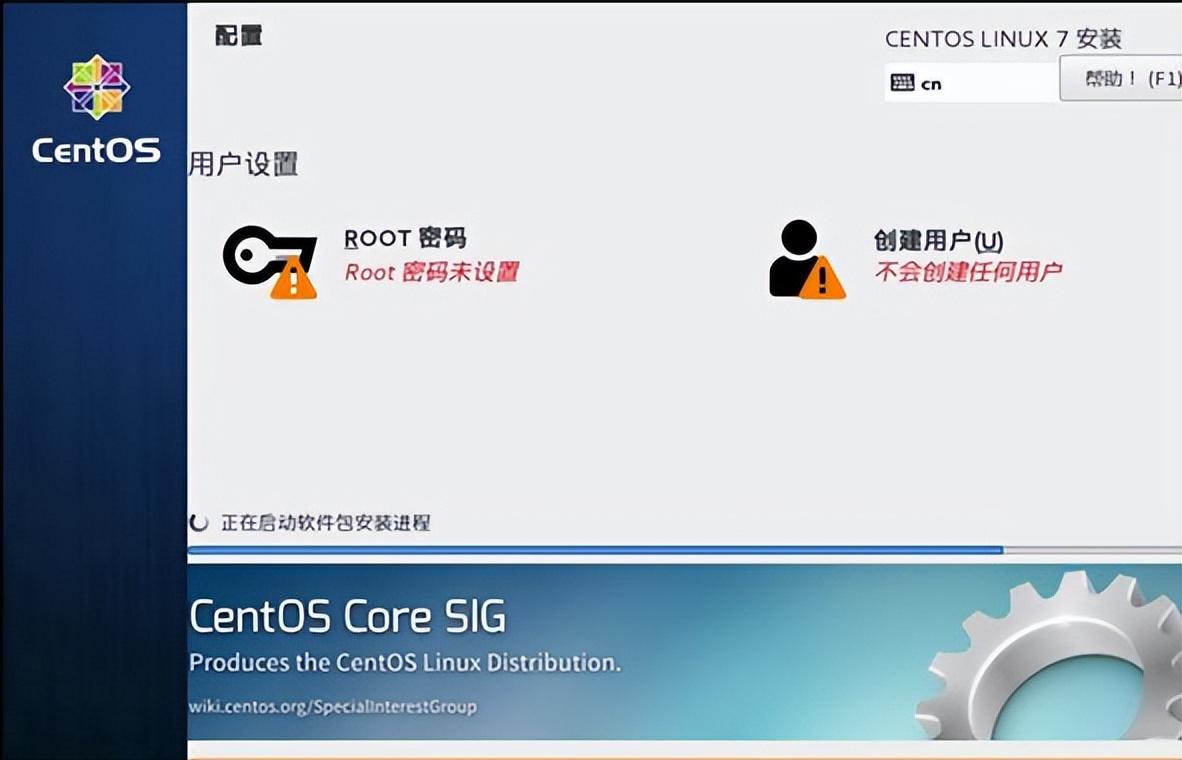
Task: Click the 用户设置 section heading
Action: coord(243,164)
